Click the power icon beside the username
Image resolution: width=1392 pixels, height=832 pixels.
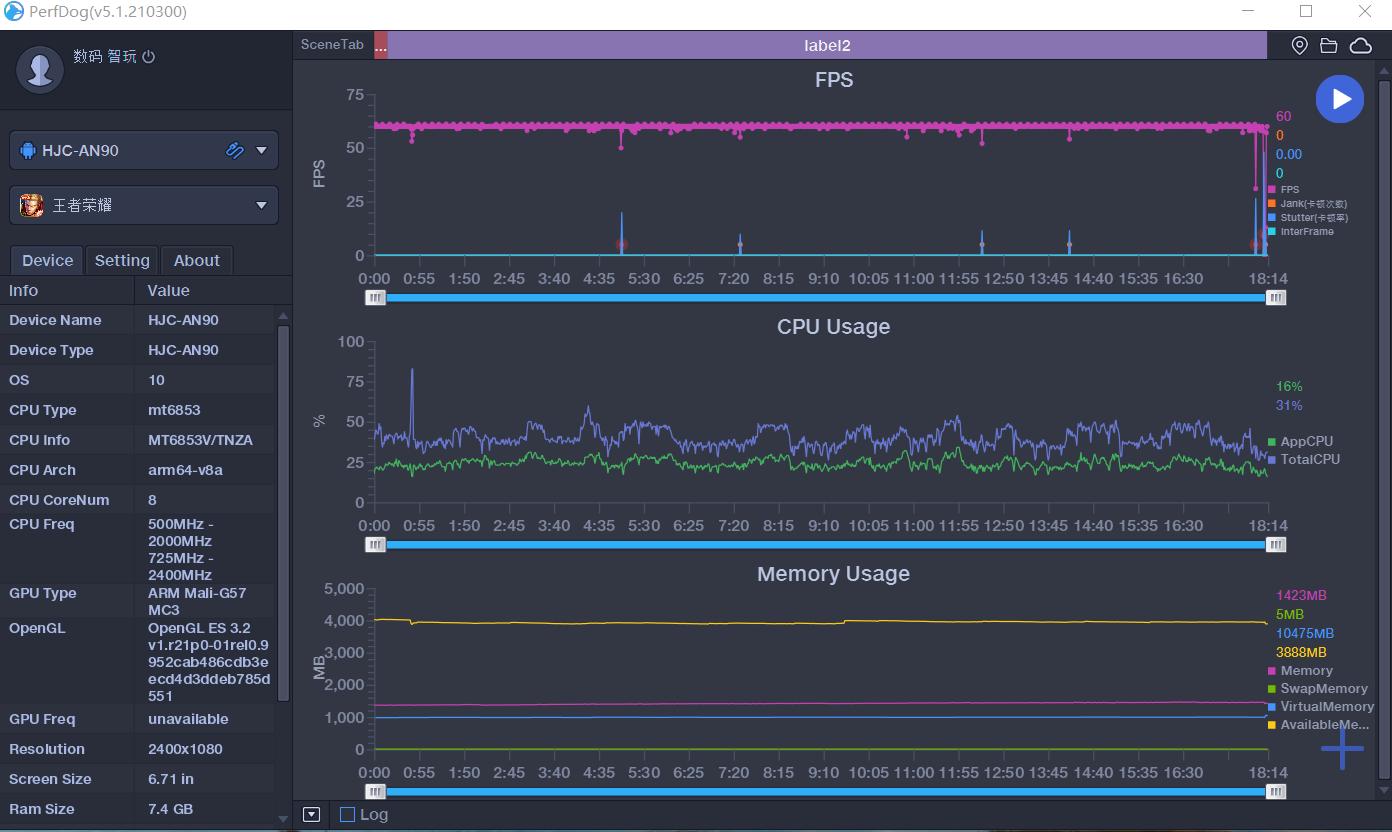149,57
